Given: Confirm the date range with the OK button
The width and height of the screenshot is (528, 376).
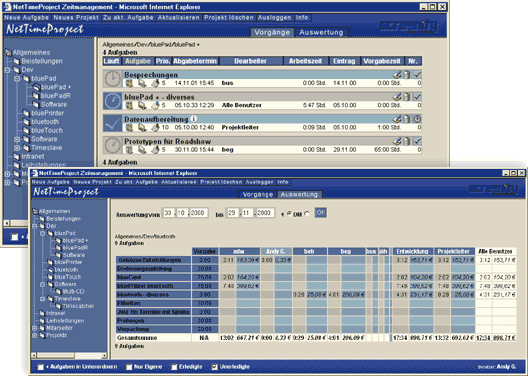Looking at the screenshot, I should 321,212.
